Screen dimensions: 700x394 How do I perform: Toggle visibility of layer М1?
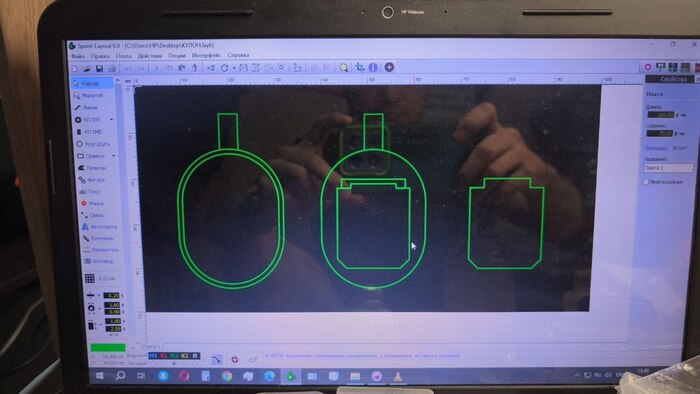coord(153,356)
